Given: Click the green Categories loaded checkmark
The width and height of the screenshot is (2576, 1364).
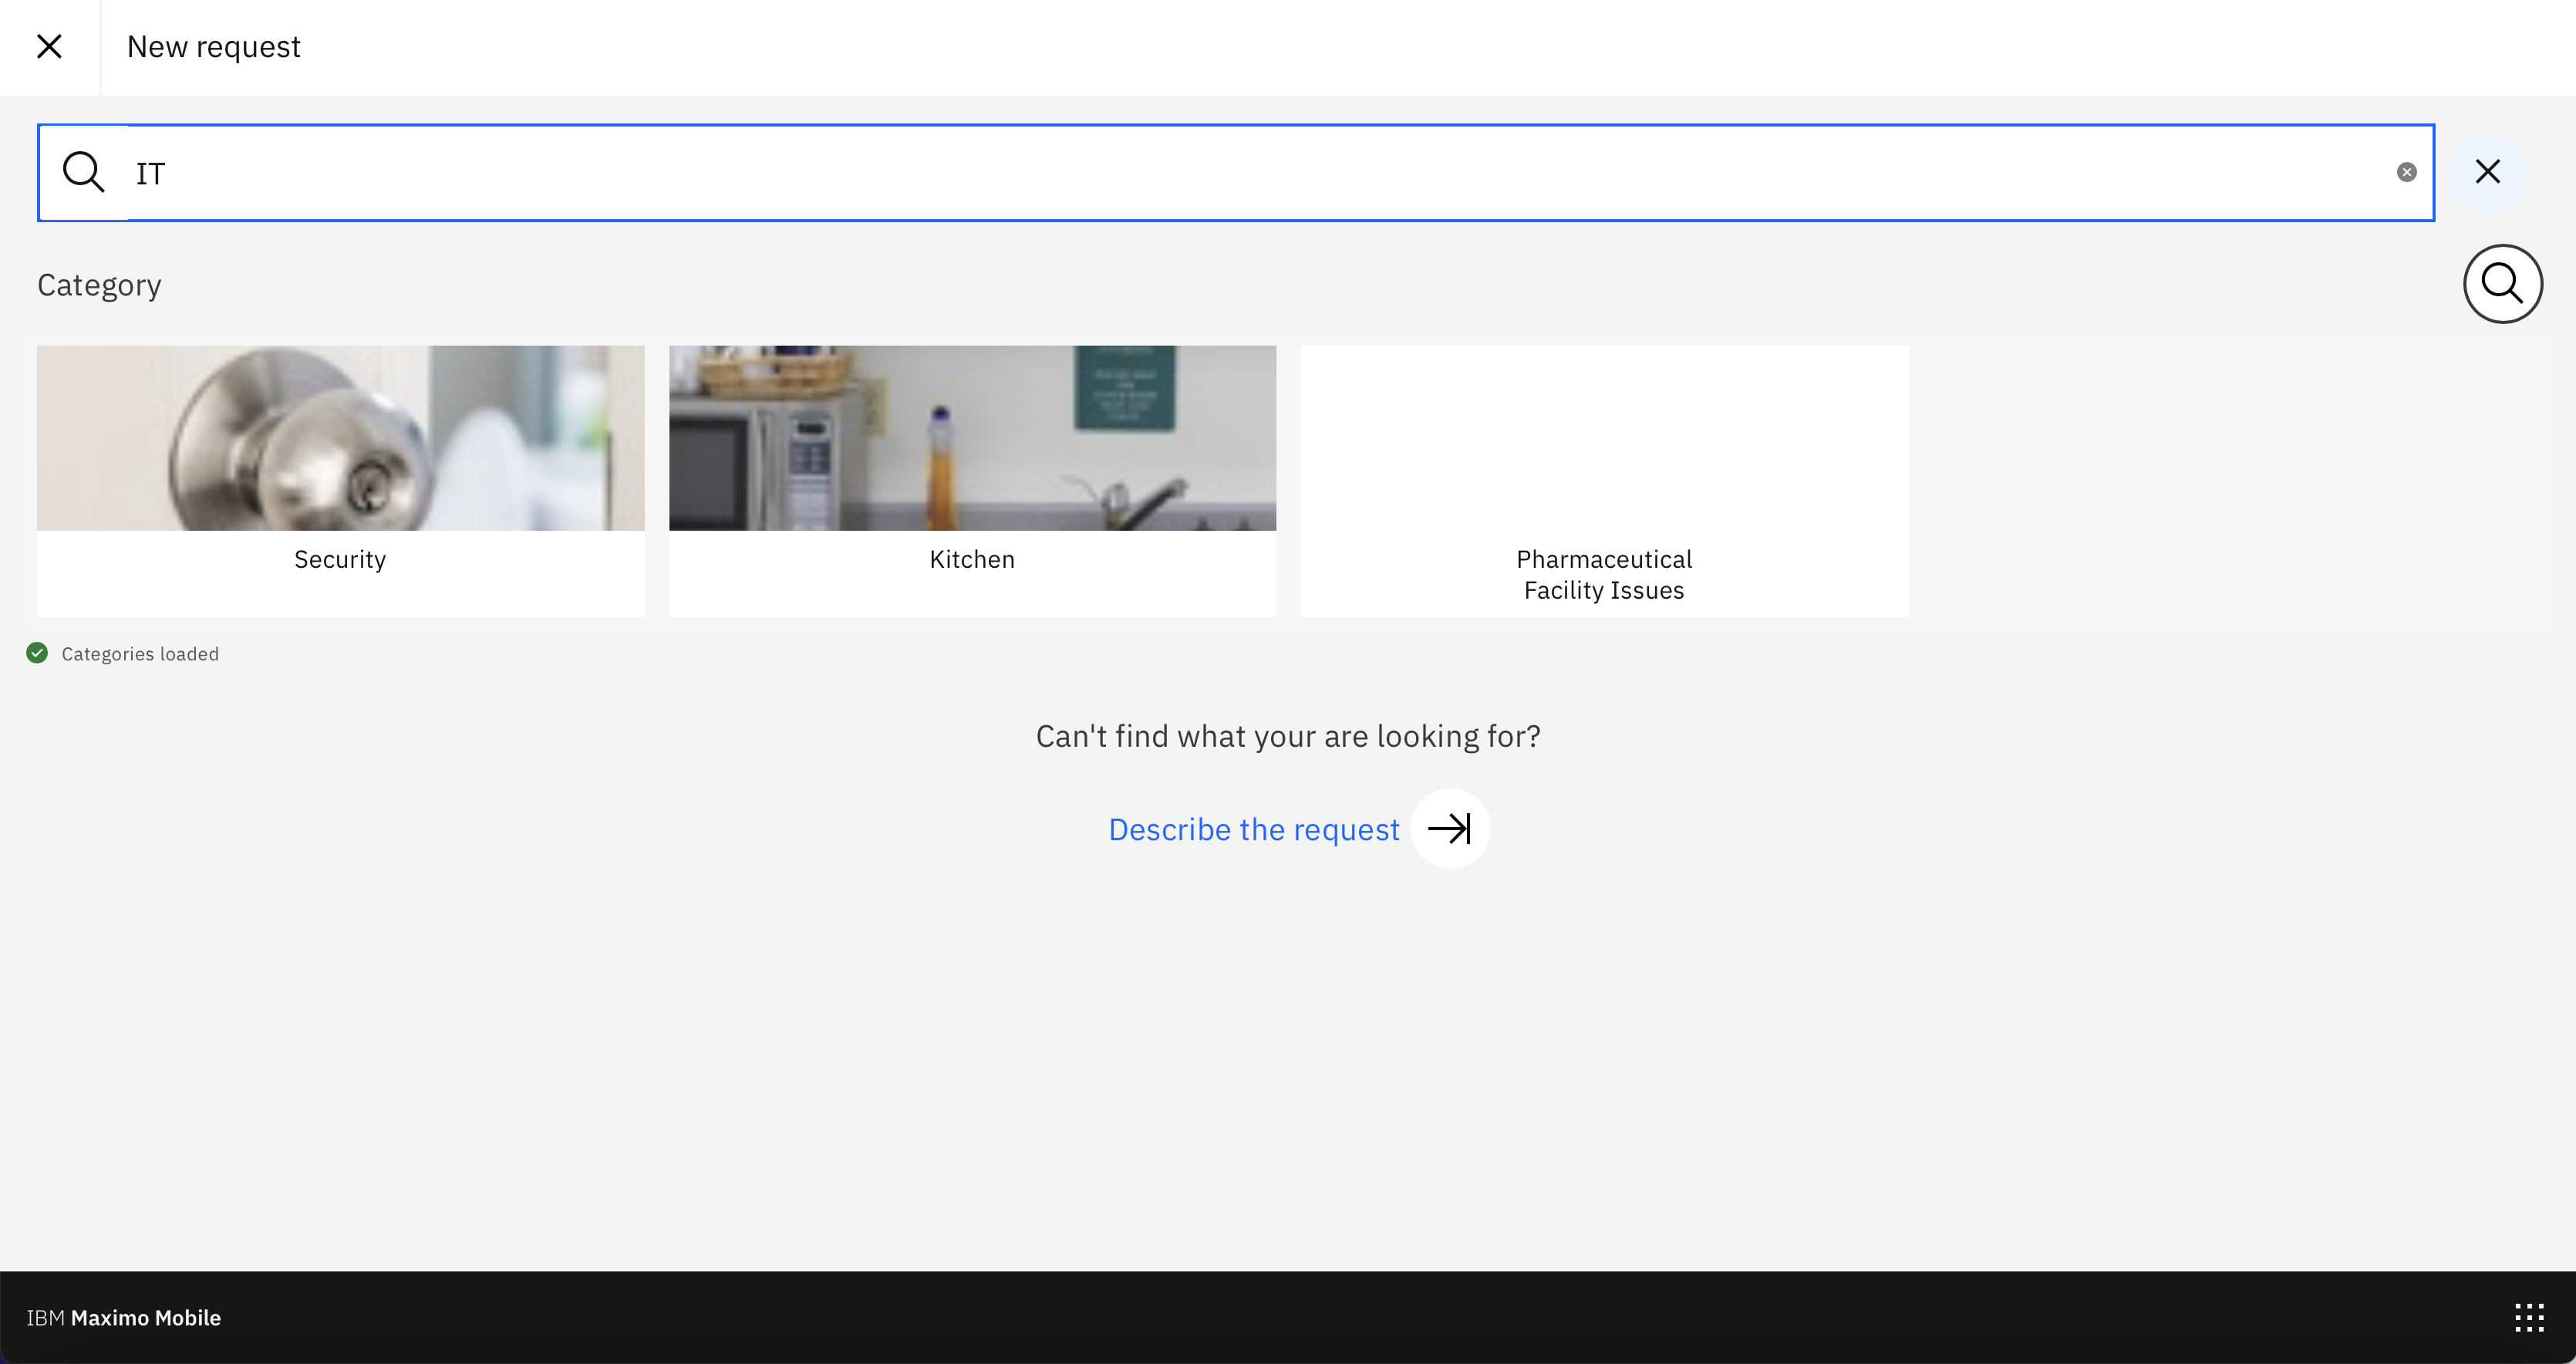Looking at the screenshot, I should pyautogui.click(x=37, y=653).
